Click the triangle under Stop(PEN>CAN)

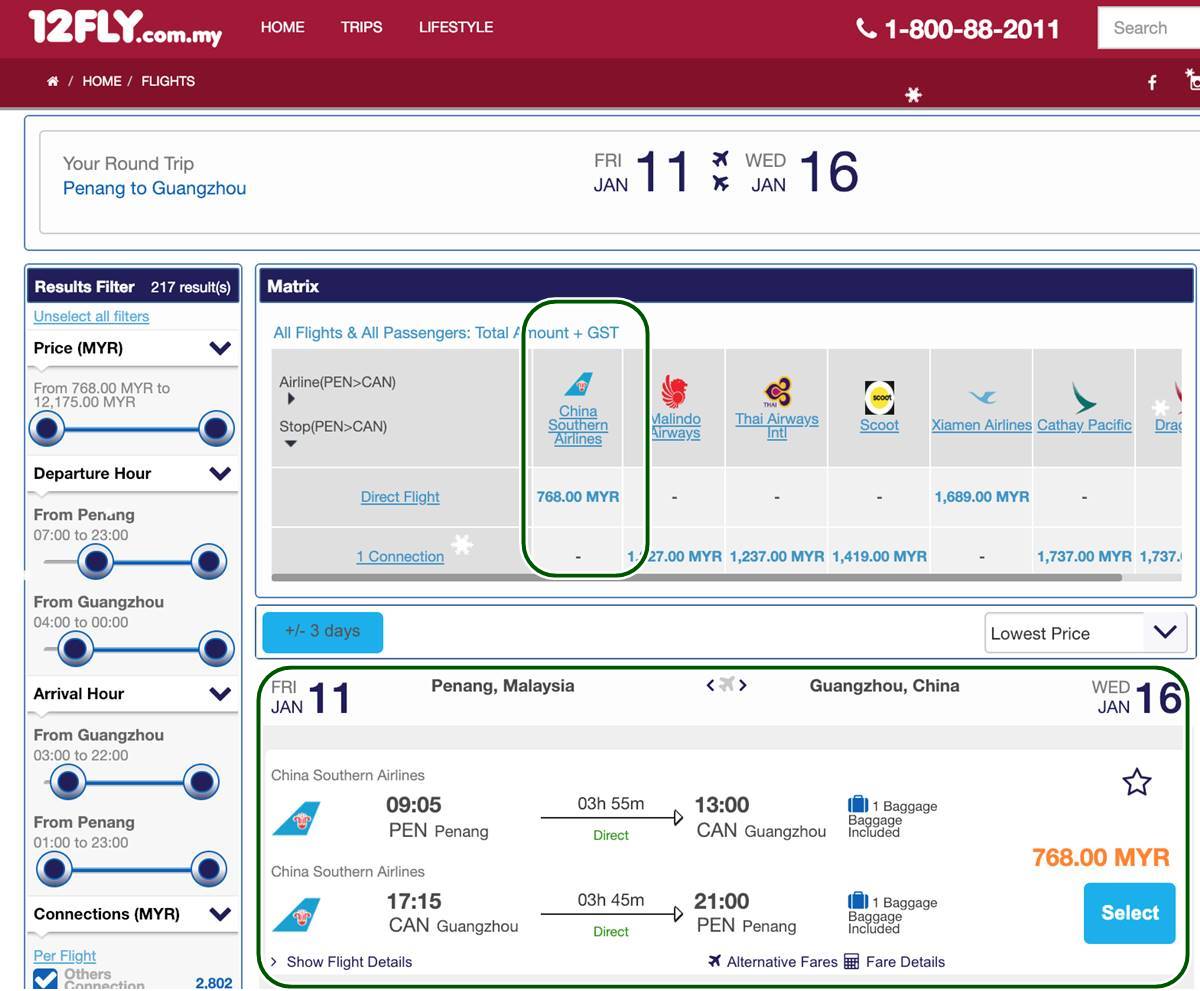tap(291, 444)
